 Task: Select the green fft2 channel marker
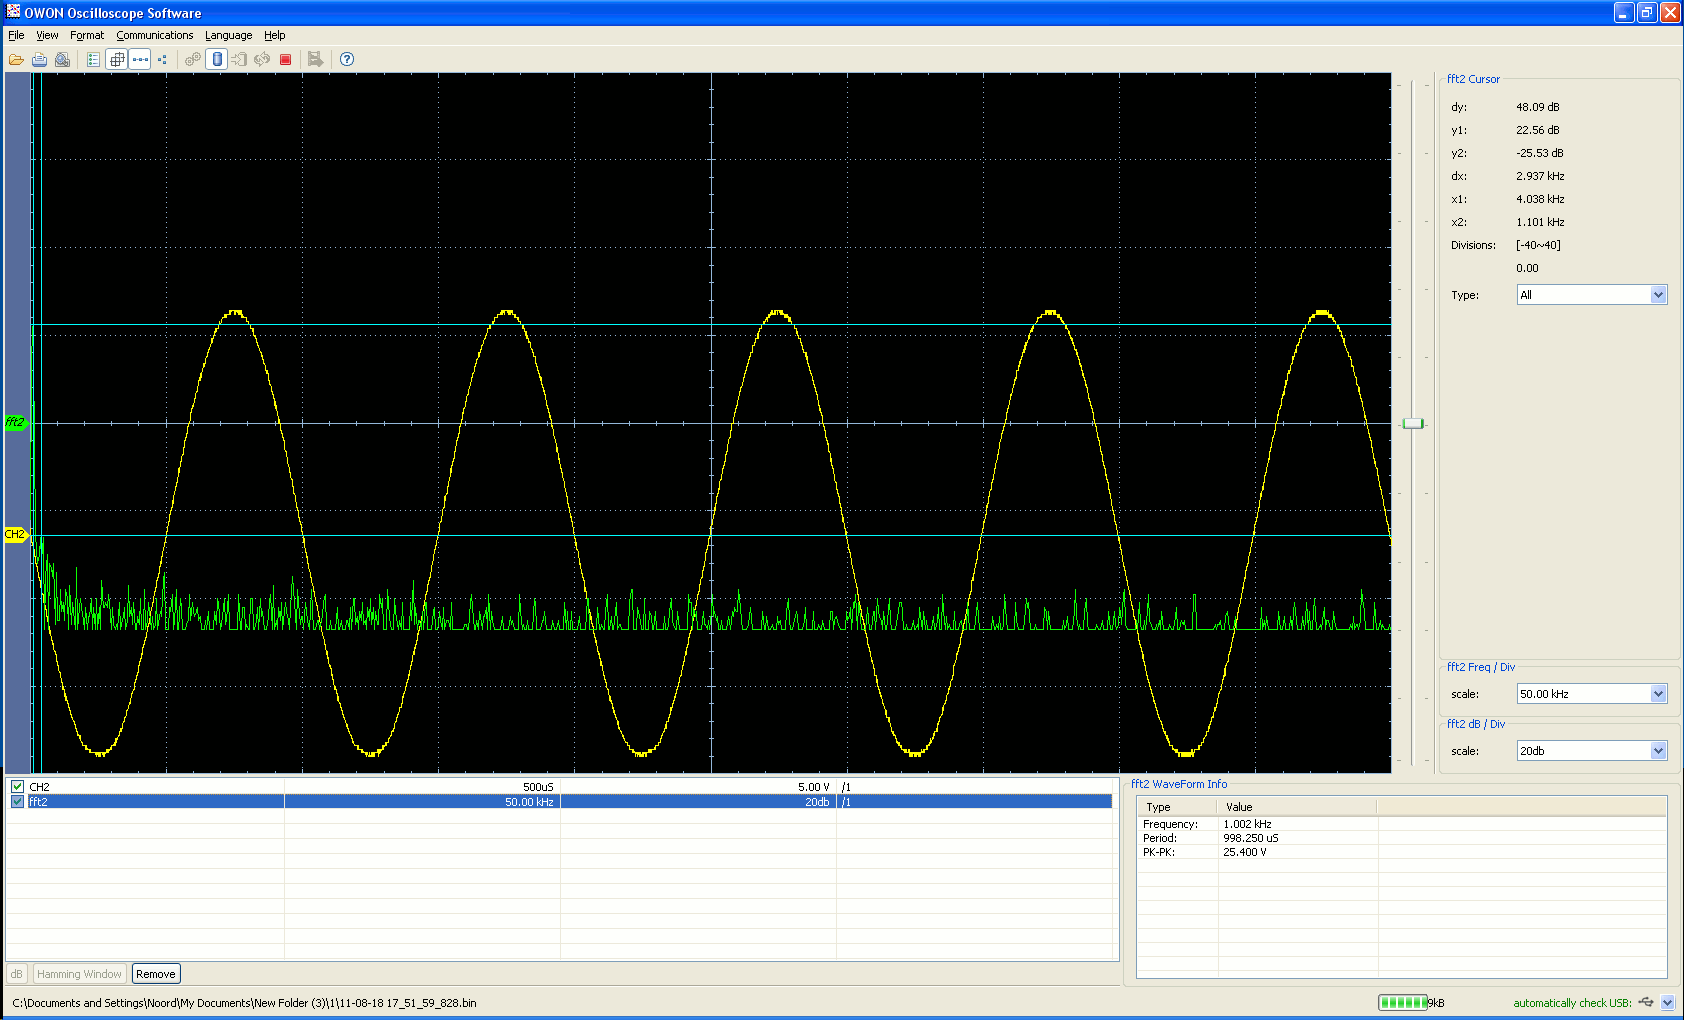15,423
